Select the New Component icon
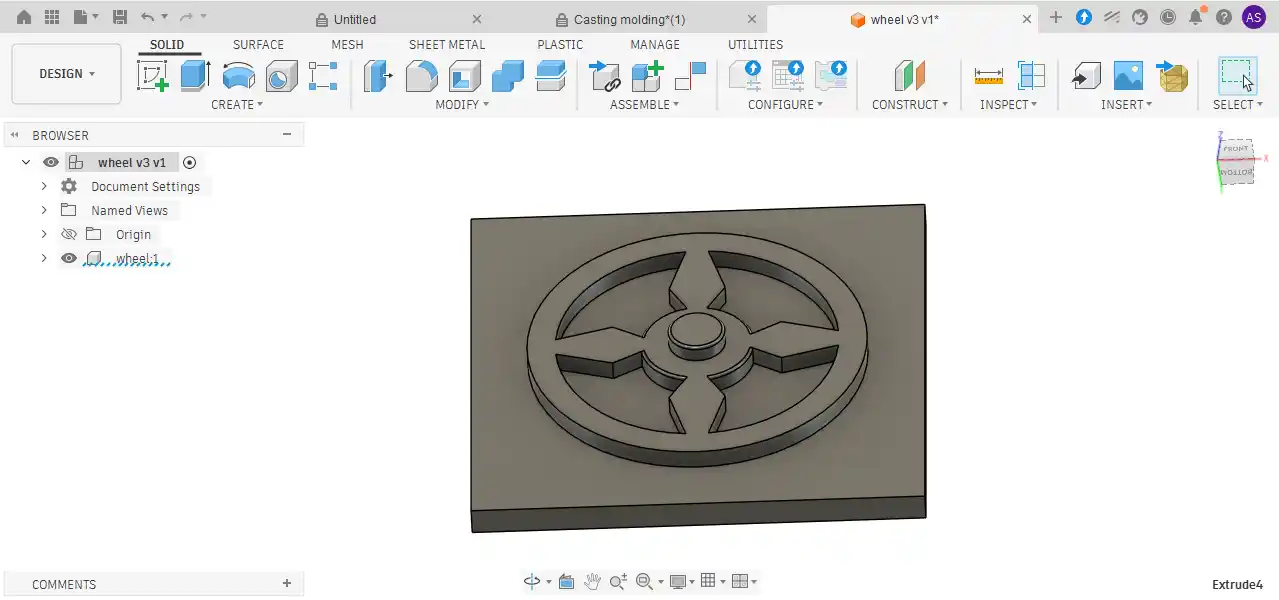The image size is (1279, 600). [x=648, y=76]
